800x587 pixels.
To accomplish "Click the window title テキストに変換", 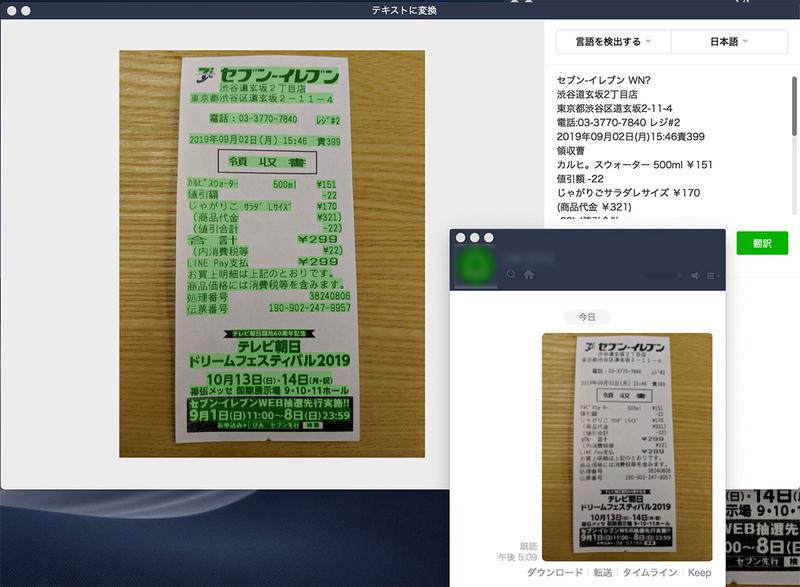I will tap(404, 10).
